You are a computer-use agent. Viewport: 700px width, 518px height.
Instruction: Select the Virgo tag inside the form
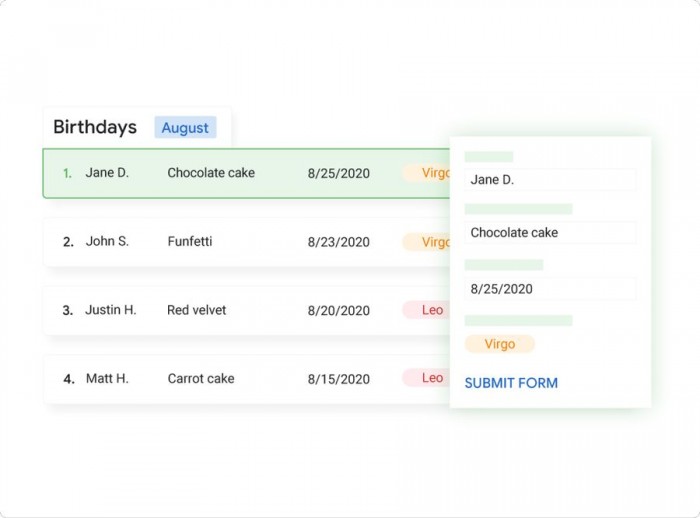(499, 344)
